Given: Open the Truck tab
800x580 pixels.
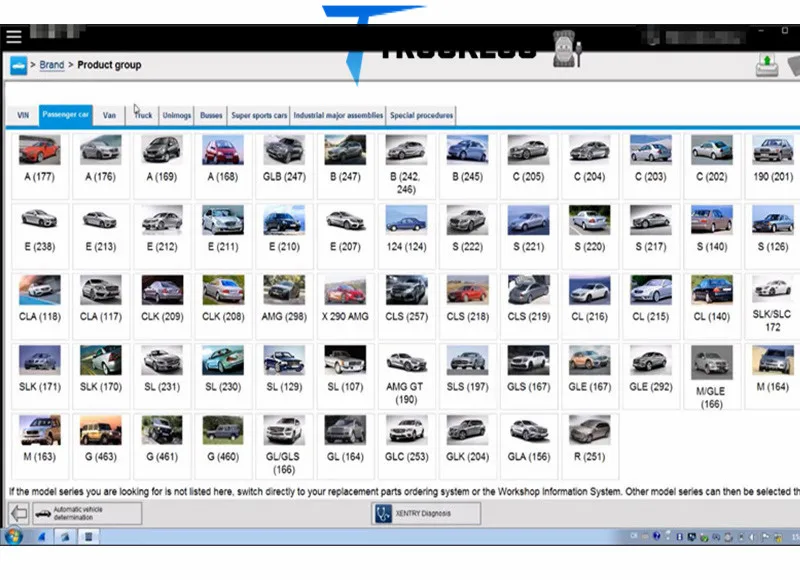Looking at the screenshot, I should pos(143,115).
